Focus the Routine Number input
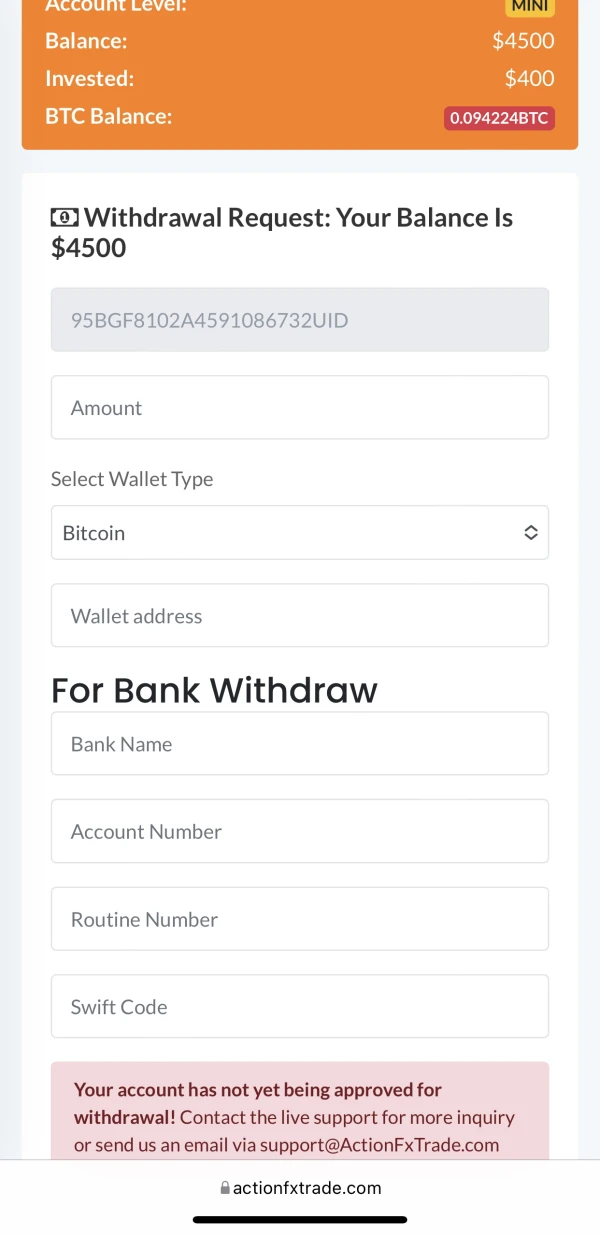Viewport: 600px width, 1235px height. pyautogui.click(x=300, y=919)
